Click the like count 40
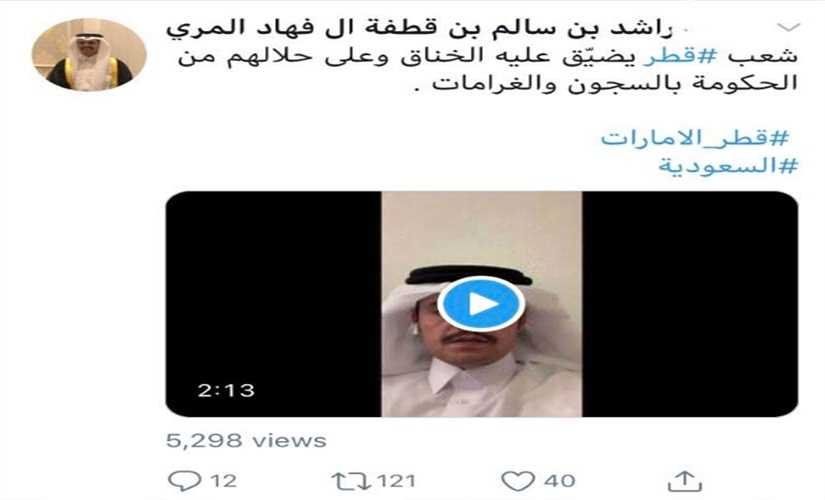Screen dimensions: 825x500 click(x=559, y=481)
